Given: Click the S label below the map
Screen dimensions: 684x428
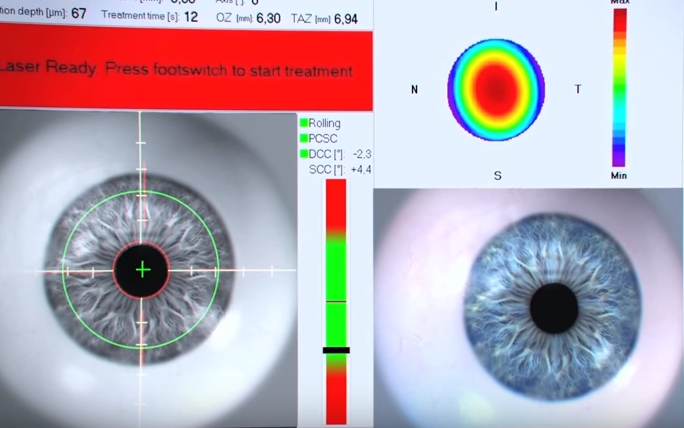Looking at the screenshot, I should (497, 175).
